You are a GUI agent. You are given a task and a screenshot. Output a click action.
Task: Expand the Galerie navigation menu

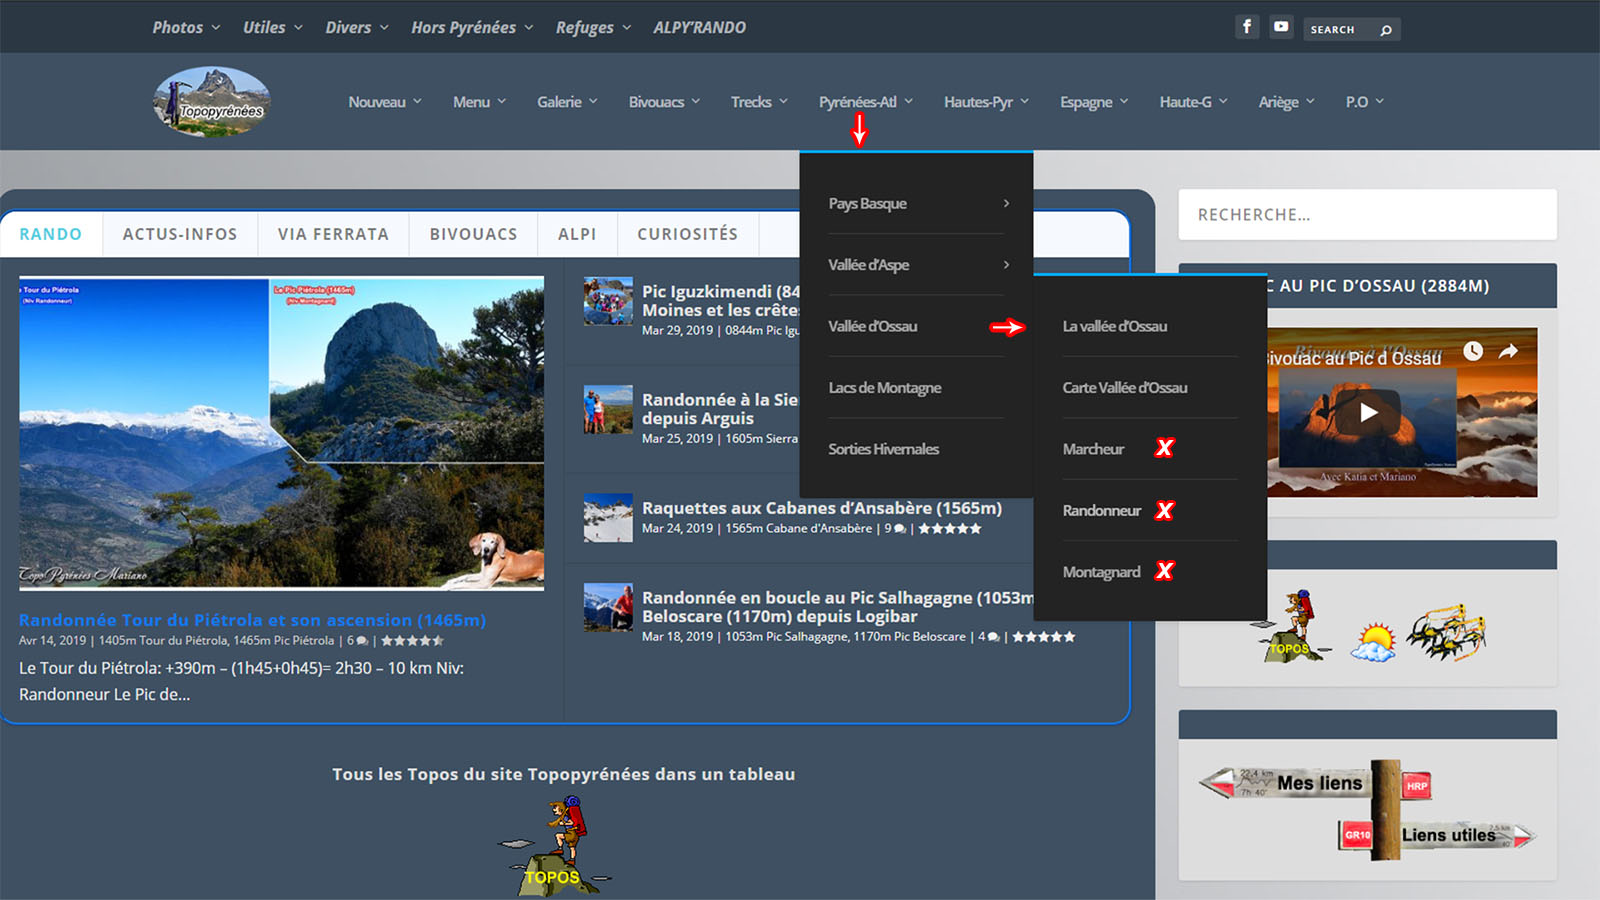567,102
